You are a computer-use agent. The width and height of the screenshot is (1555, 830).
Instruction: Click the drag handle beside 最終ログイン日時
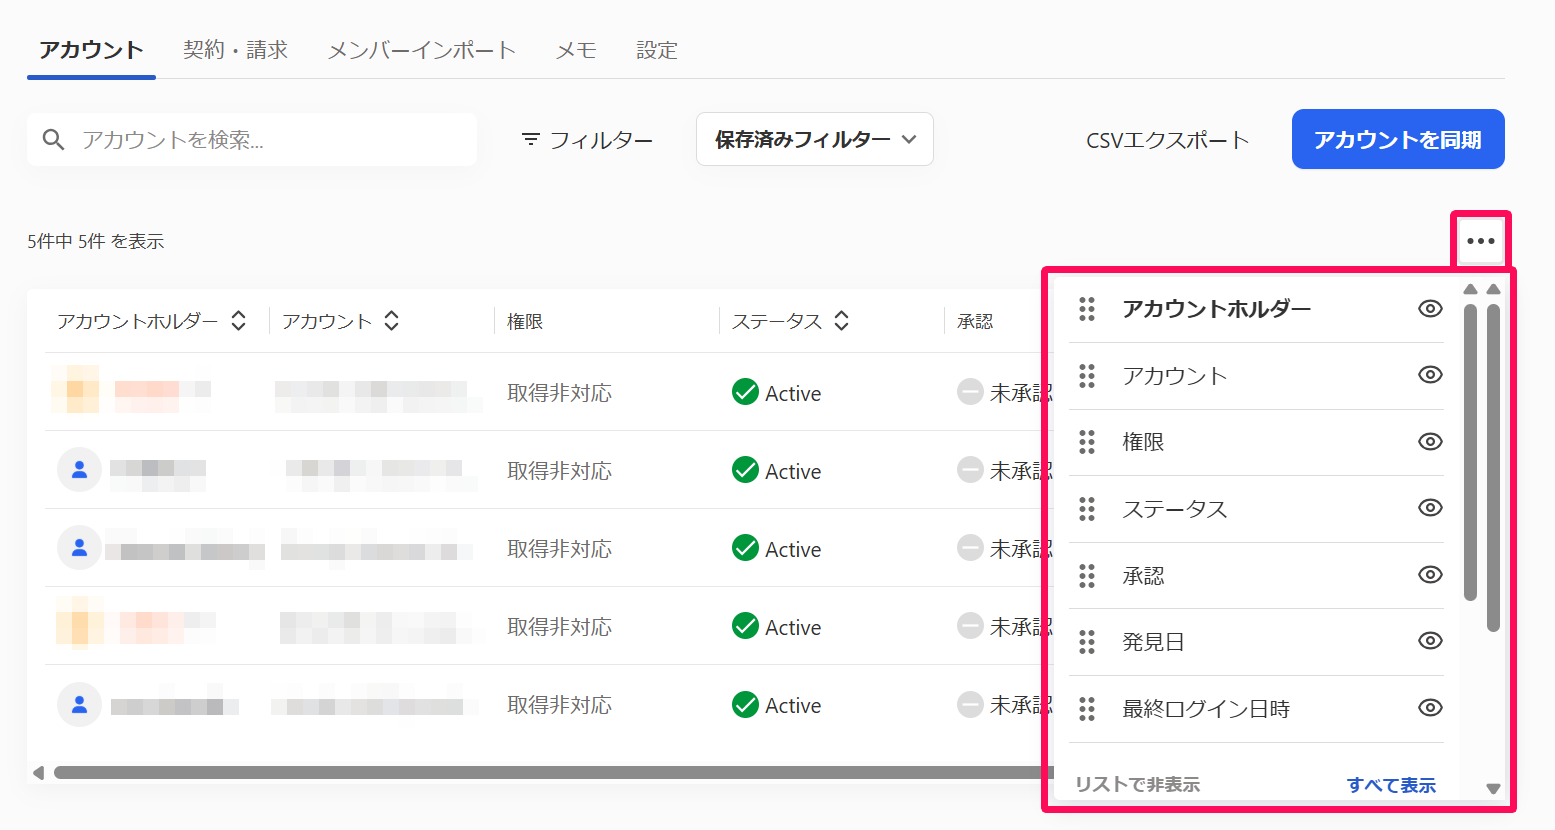[x=1087, y=708]
